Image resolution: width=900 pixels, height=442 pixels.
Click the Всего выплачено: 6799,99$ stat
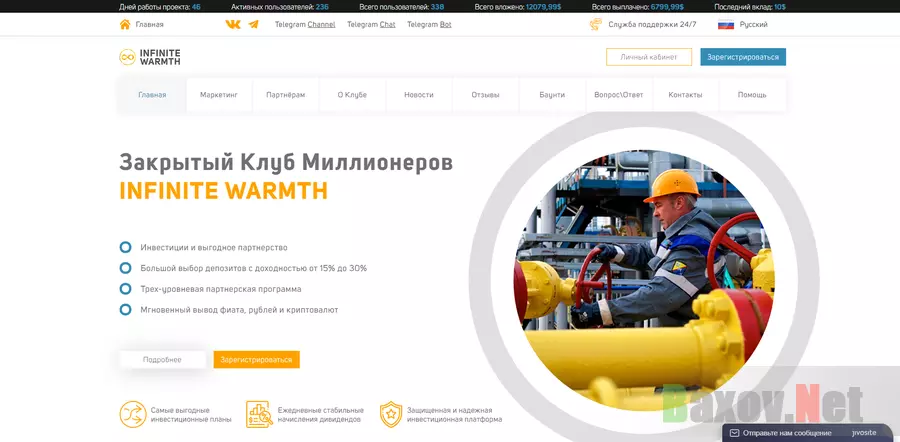coord(638,7)
